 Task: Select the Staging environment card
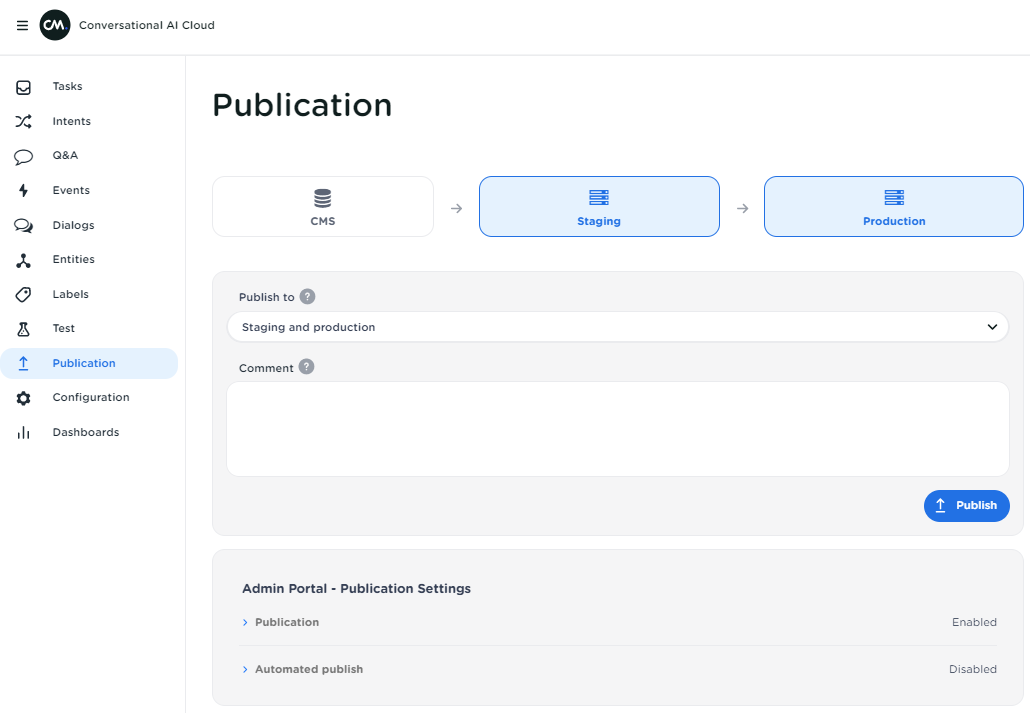click(599, 207)
